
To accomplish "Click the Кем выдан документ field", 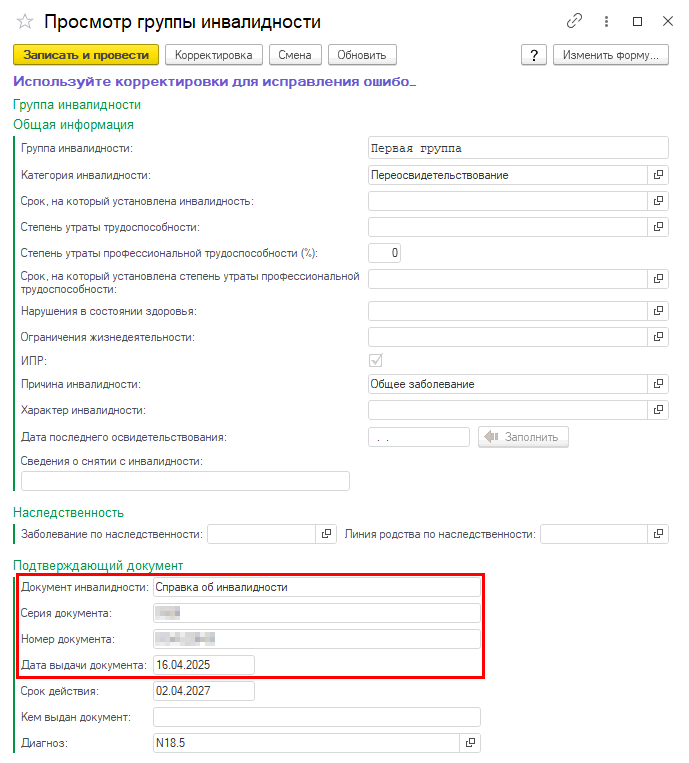I will pos(316,717).
